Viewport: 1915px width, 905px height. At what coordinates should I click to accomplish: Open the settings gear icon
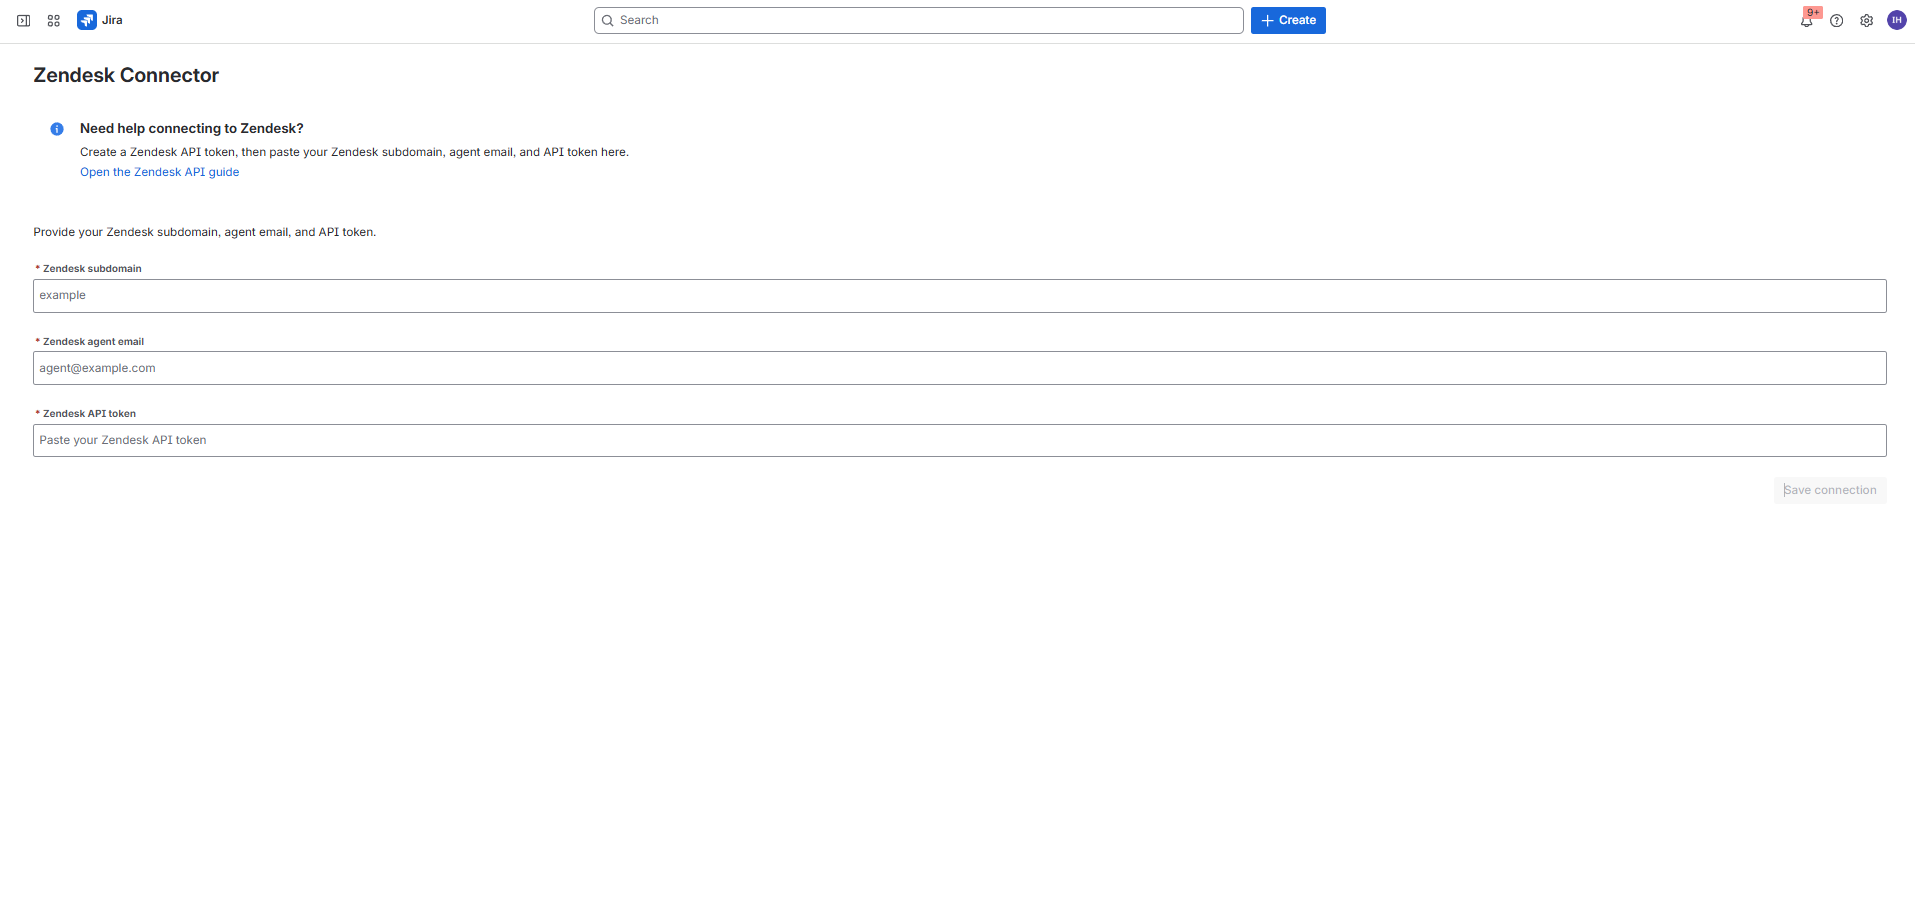[x=1867, y=20]
